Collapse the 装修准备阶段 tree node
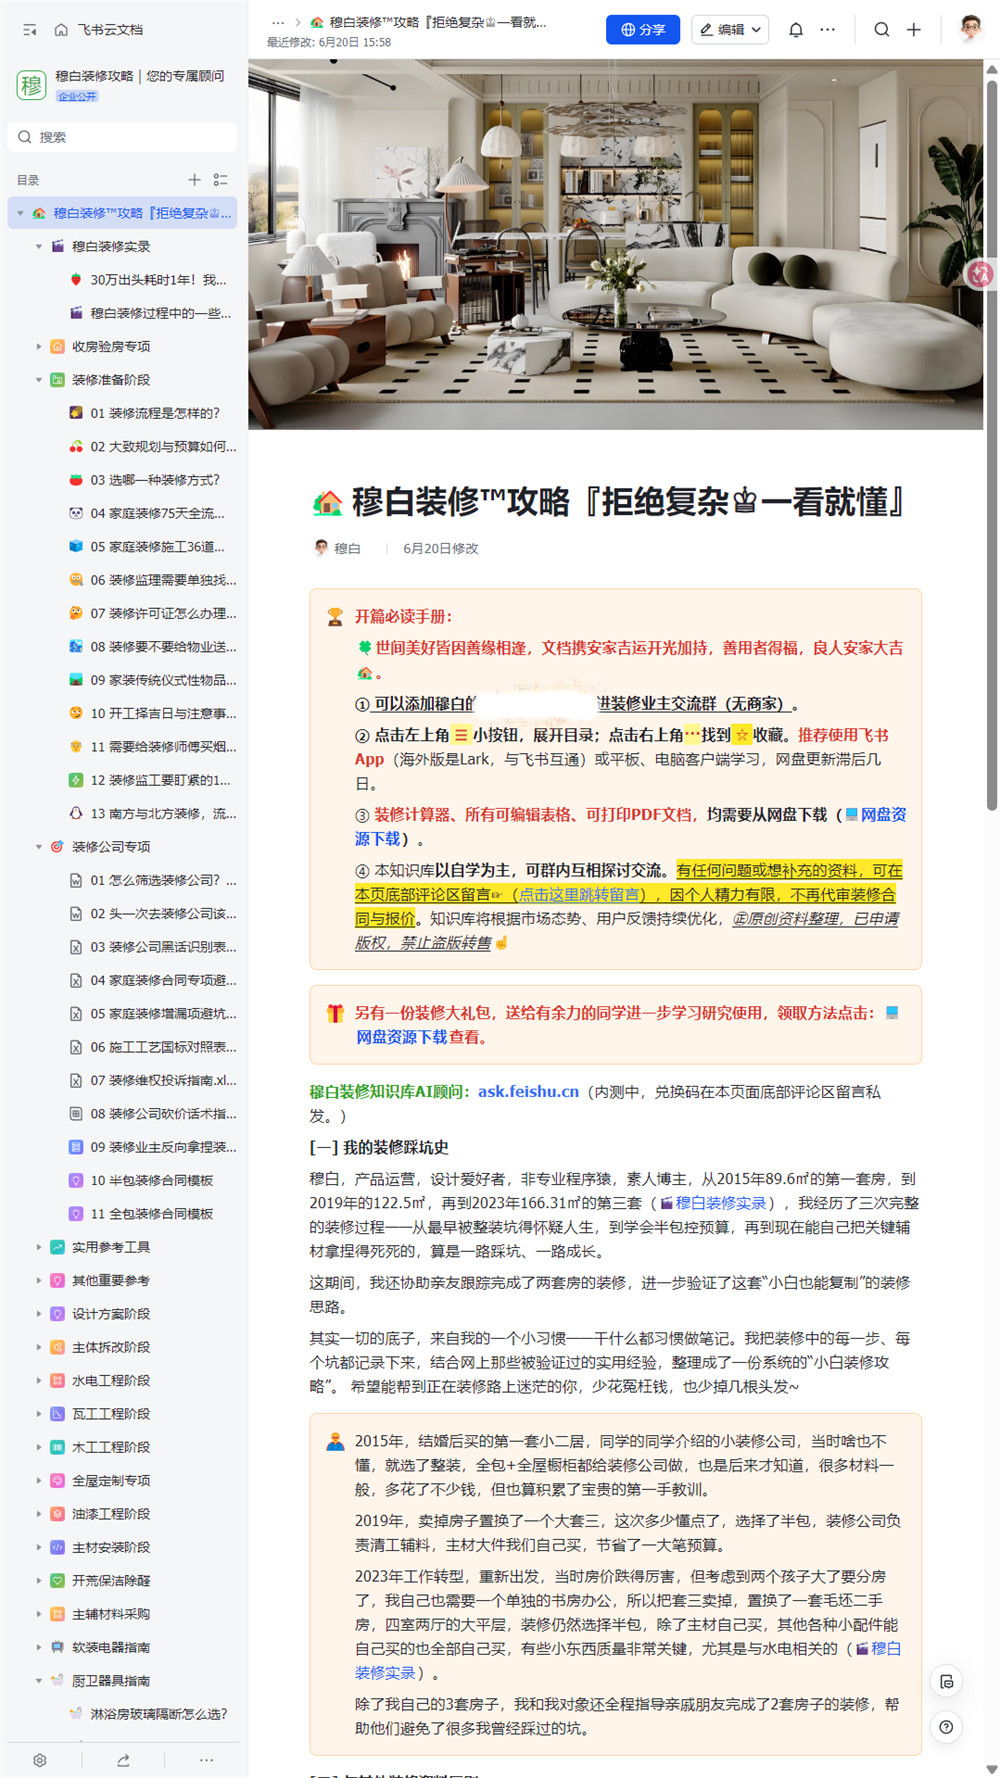 (39, 380)
